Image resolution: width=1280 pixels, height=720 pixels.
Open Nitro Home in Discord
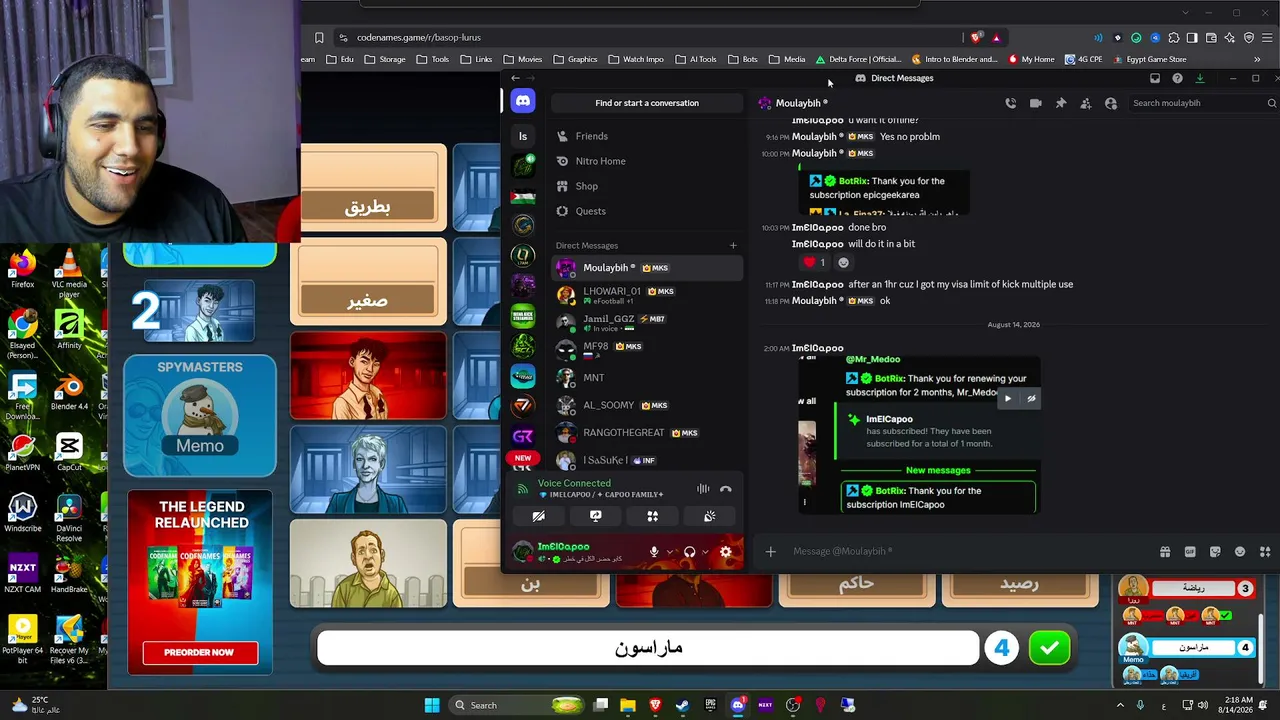pos(647,161)
